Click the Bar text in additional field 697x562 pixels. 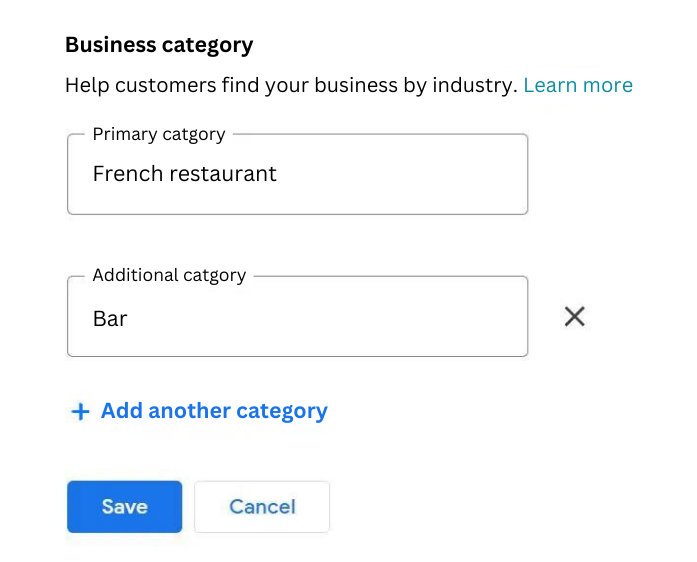110,320
